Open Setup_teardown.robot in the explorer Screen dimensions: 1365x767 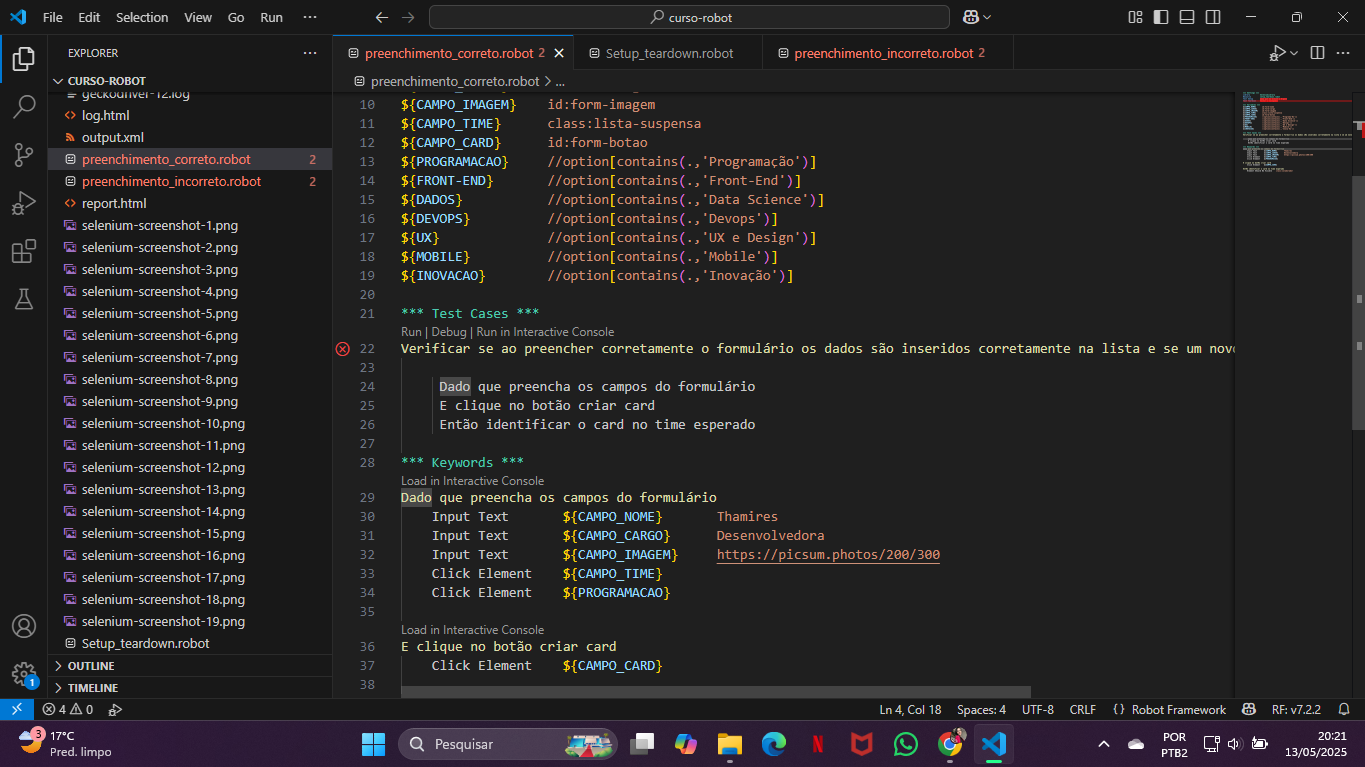[145, 644]
